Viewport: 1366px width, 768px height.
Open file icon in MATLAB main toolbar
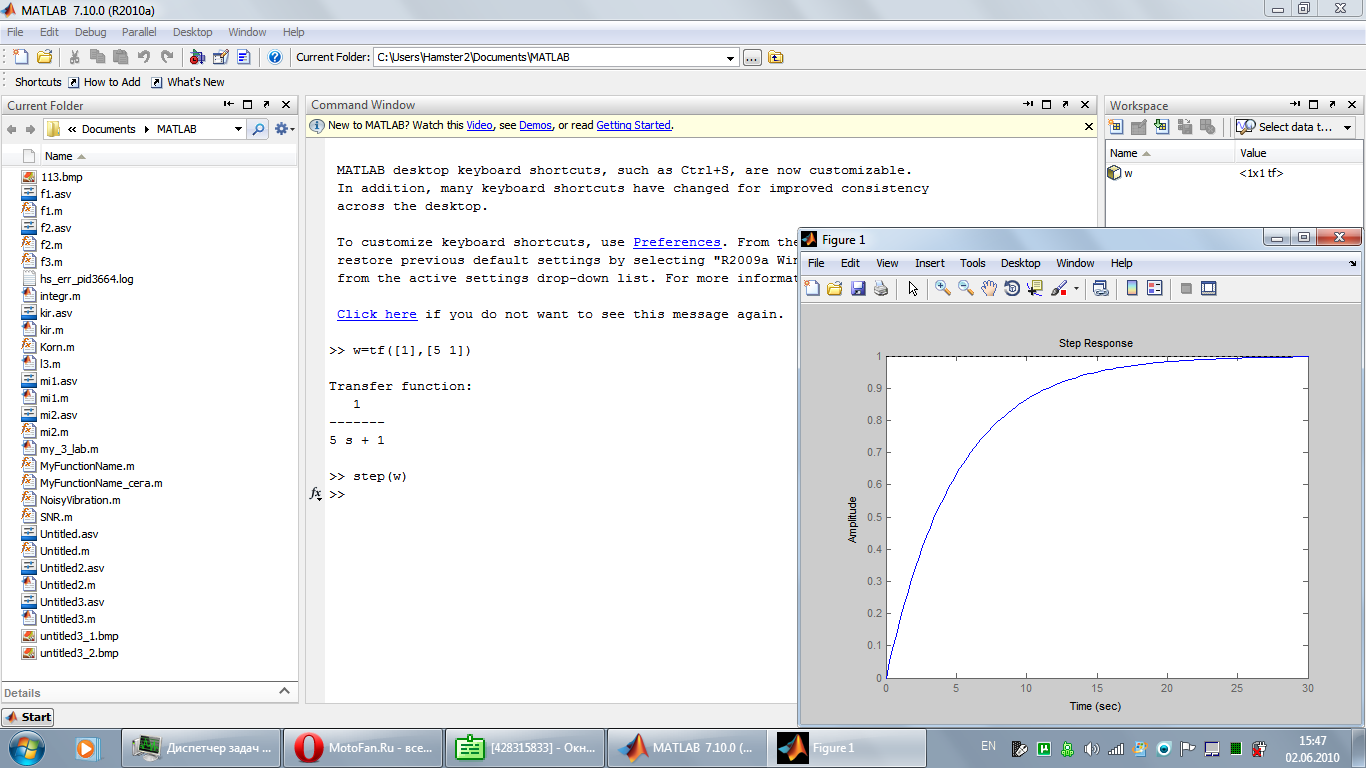tap(44, 57)
